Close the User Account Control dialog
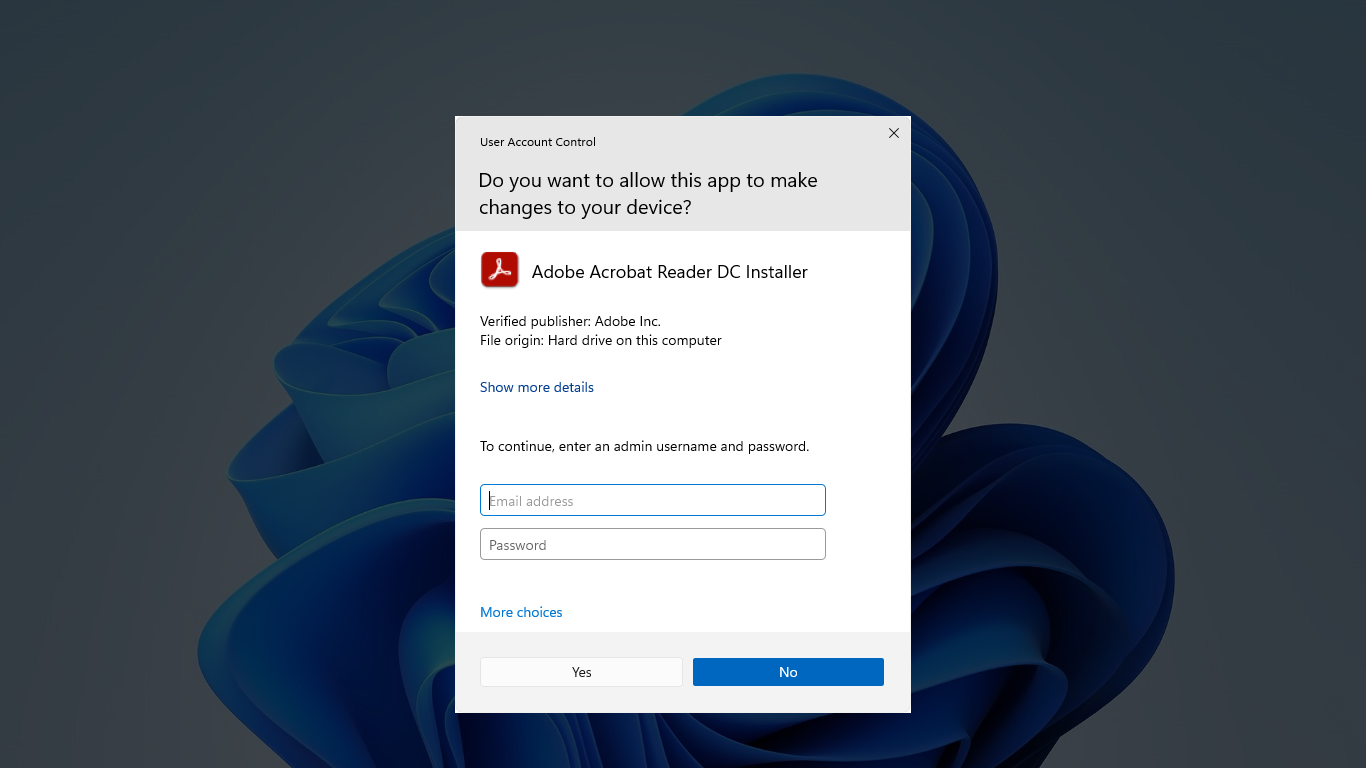Viewport: 1366px width, 768px height. pos(894,133)
